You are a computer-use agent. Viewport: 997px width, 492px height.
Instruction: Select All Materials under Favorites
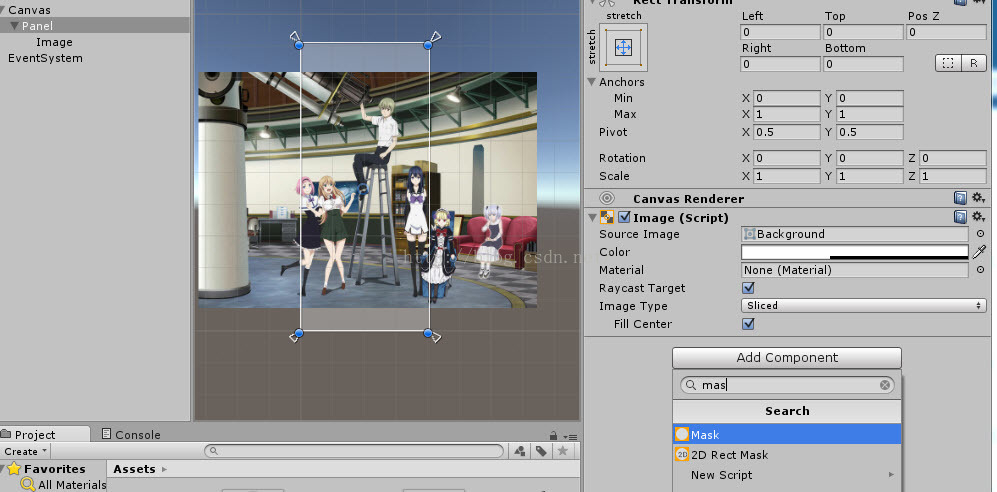point(72,485)
